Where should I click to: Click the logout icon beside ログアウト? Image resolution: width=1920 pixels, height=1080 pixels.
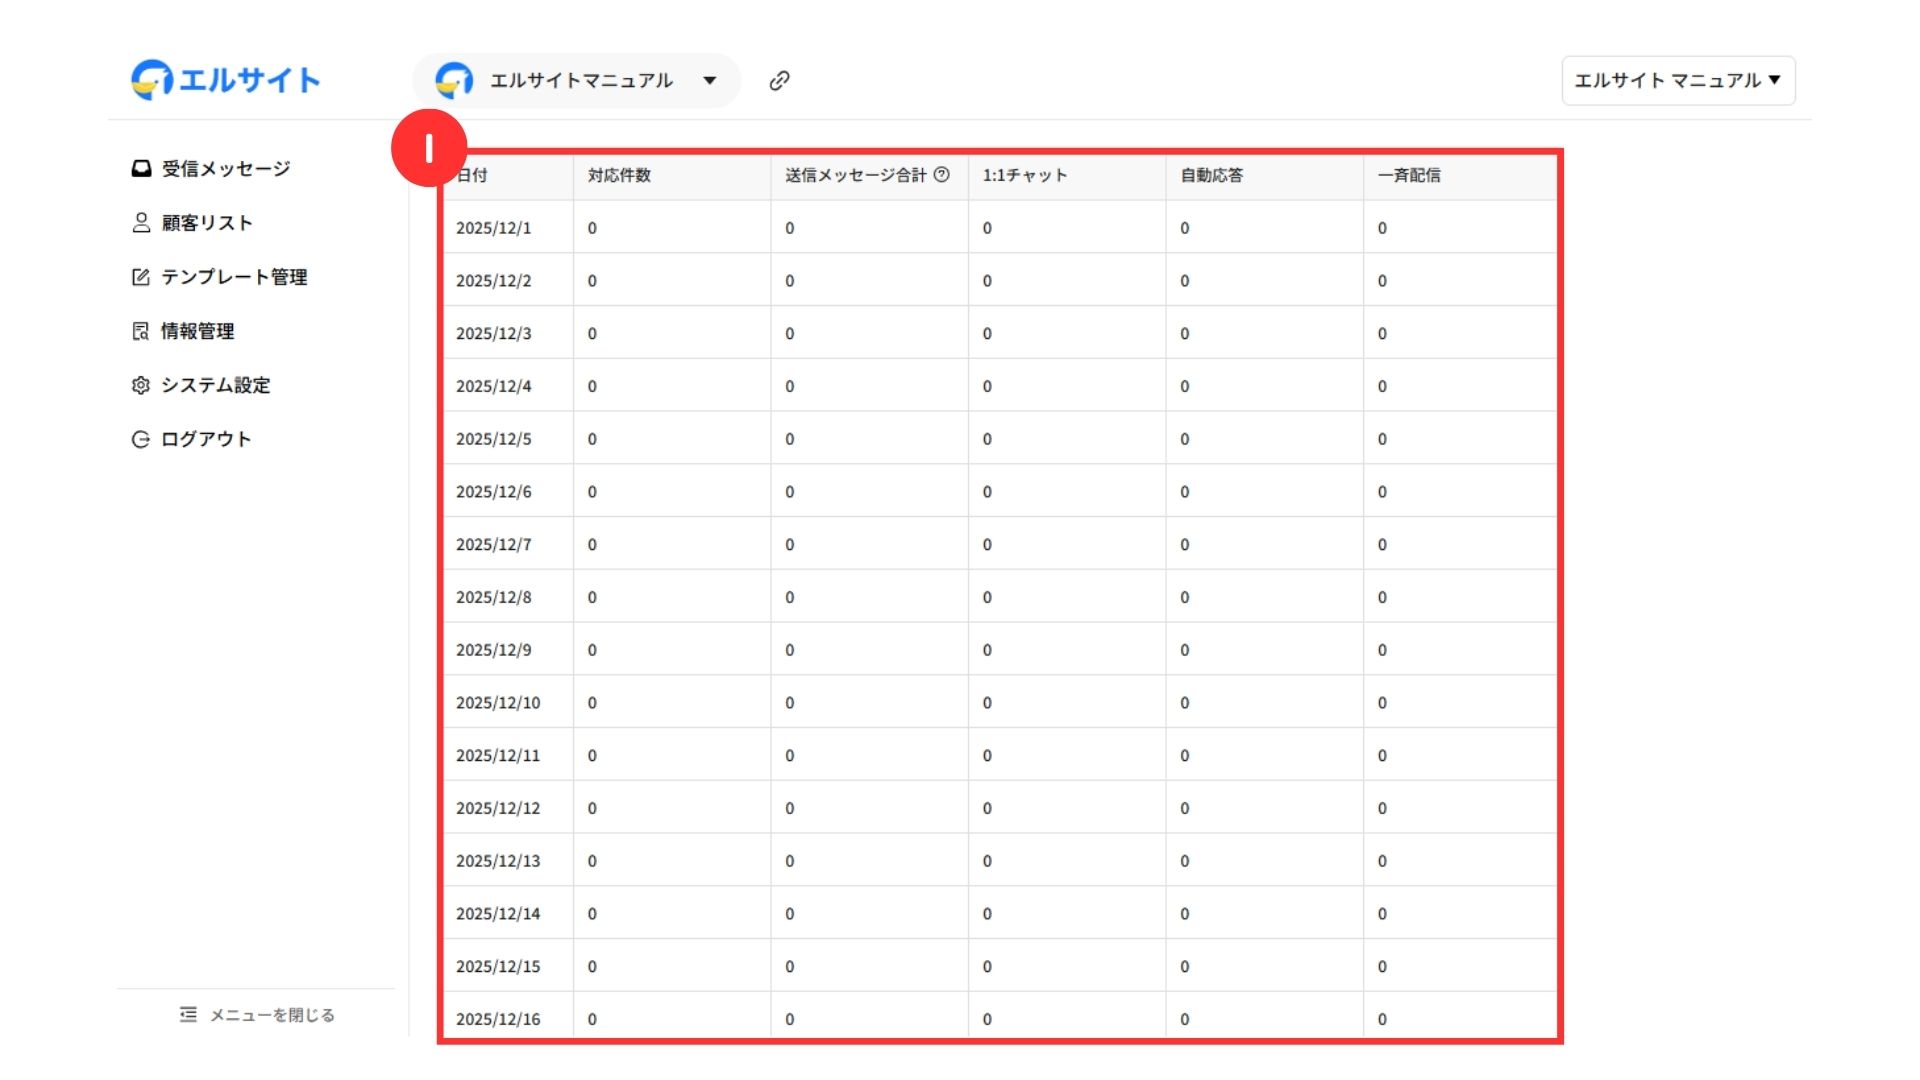141,439
